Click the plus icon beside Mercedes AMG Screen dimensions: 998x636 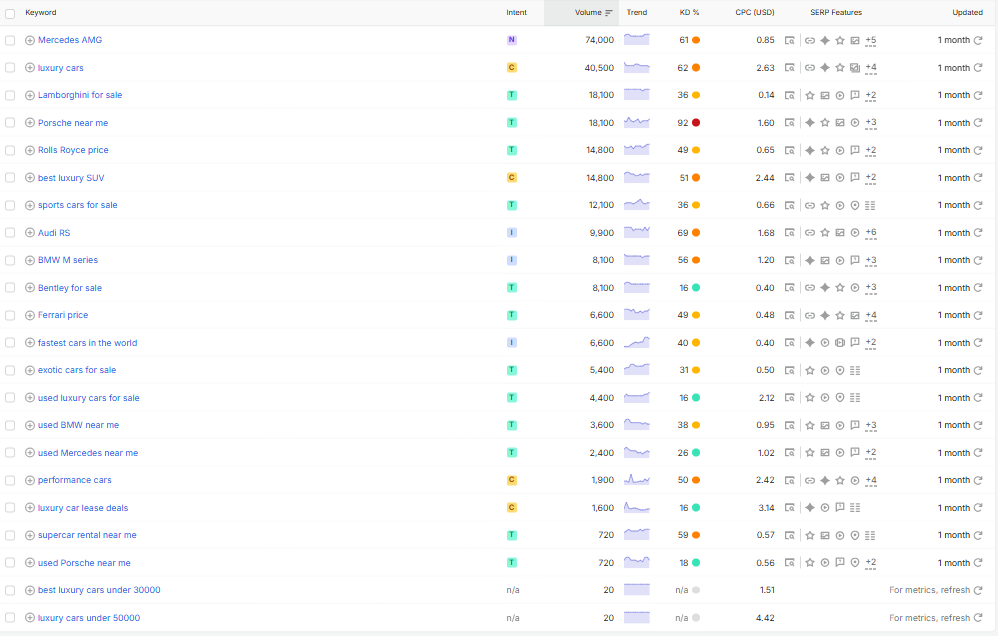point(30,40)
